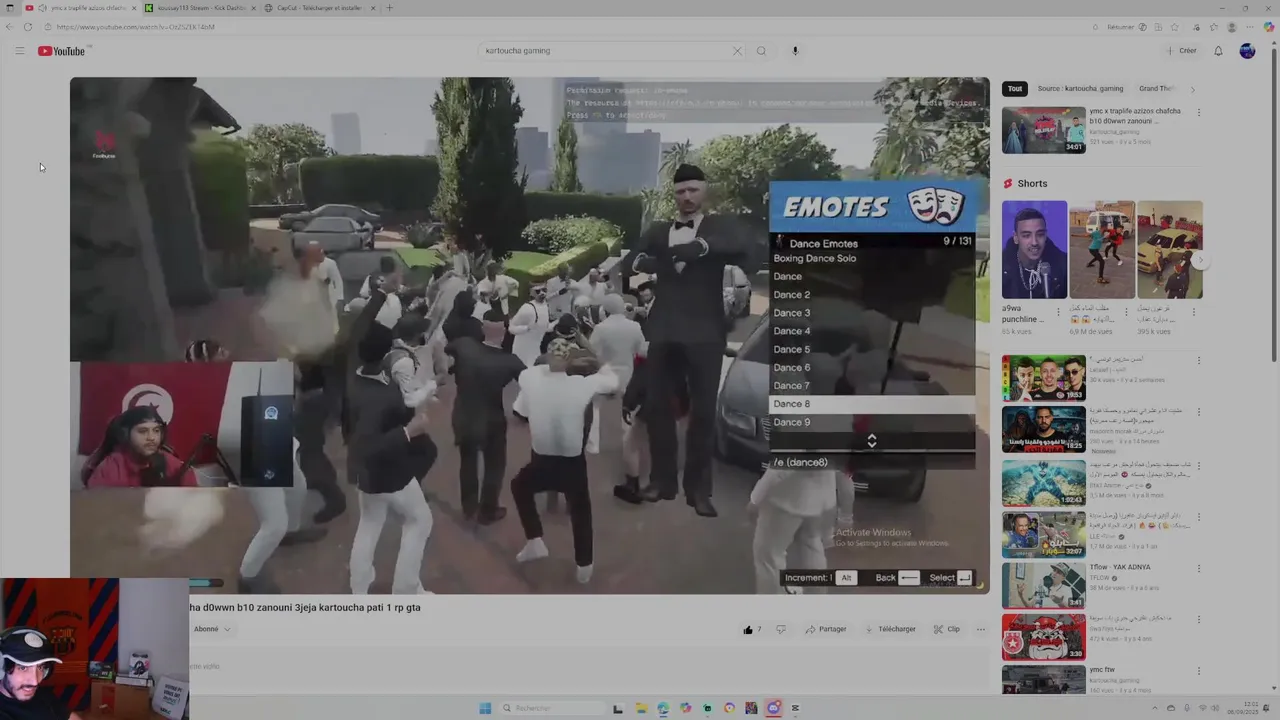This screenshot has height=720, width=1280.
Task: Open a new browser tab
Action: point(389,8)
